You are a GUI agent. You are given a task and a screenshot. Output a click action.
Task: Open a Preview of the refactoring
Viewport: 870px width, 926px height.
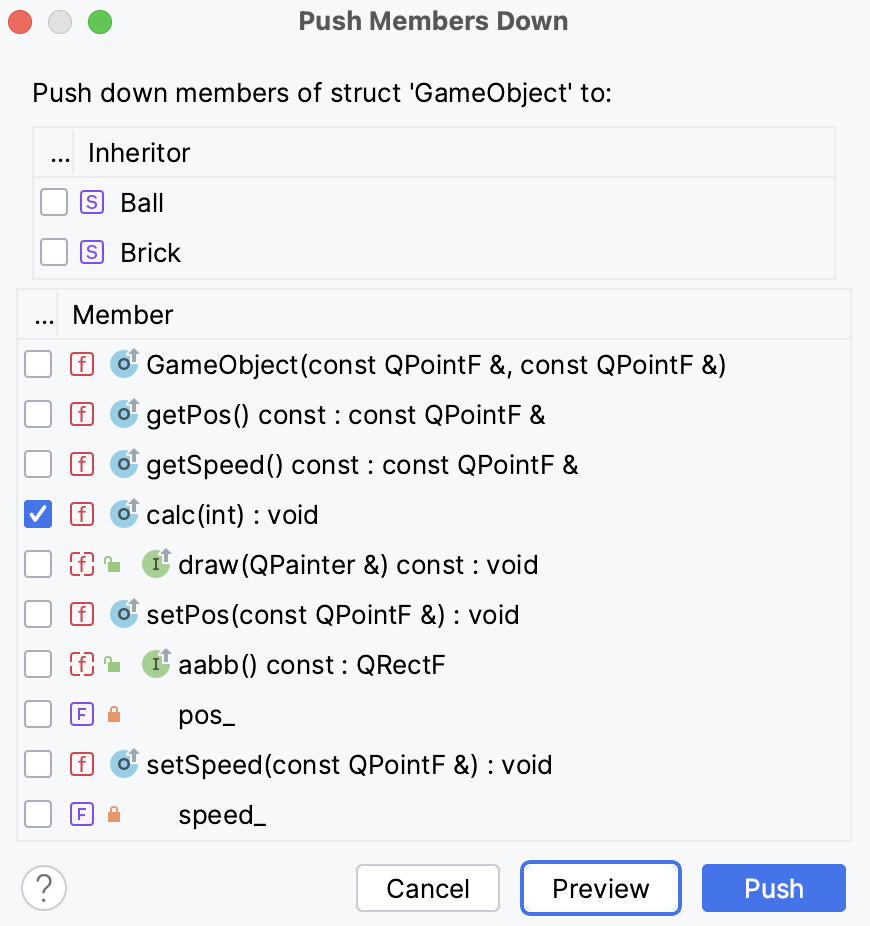click(x=600, y=888)
